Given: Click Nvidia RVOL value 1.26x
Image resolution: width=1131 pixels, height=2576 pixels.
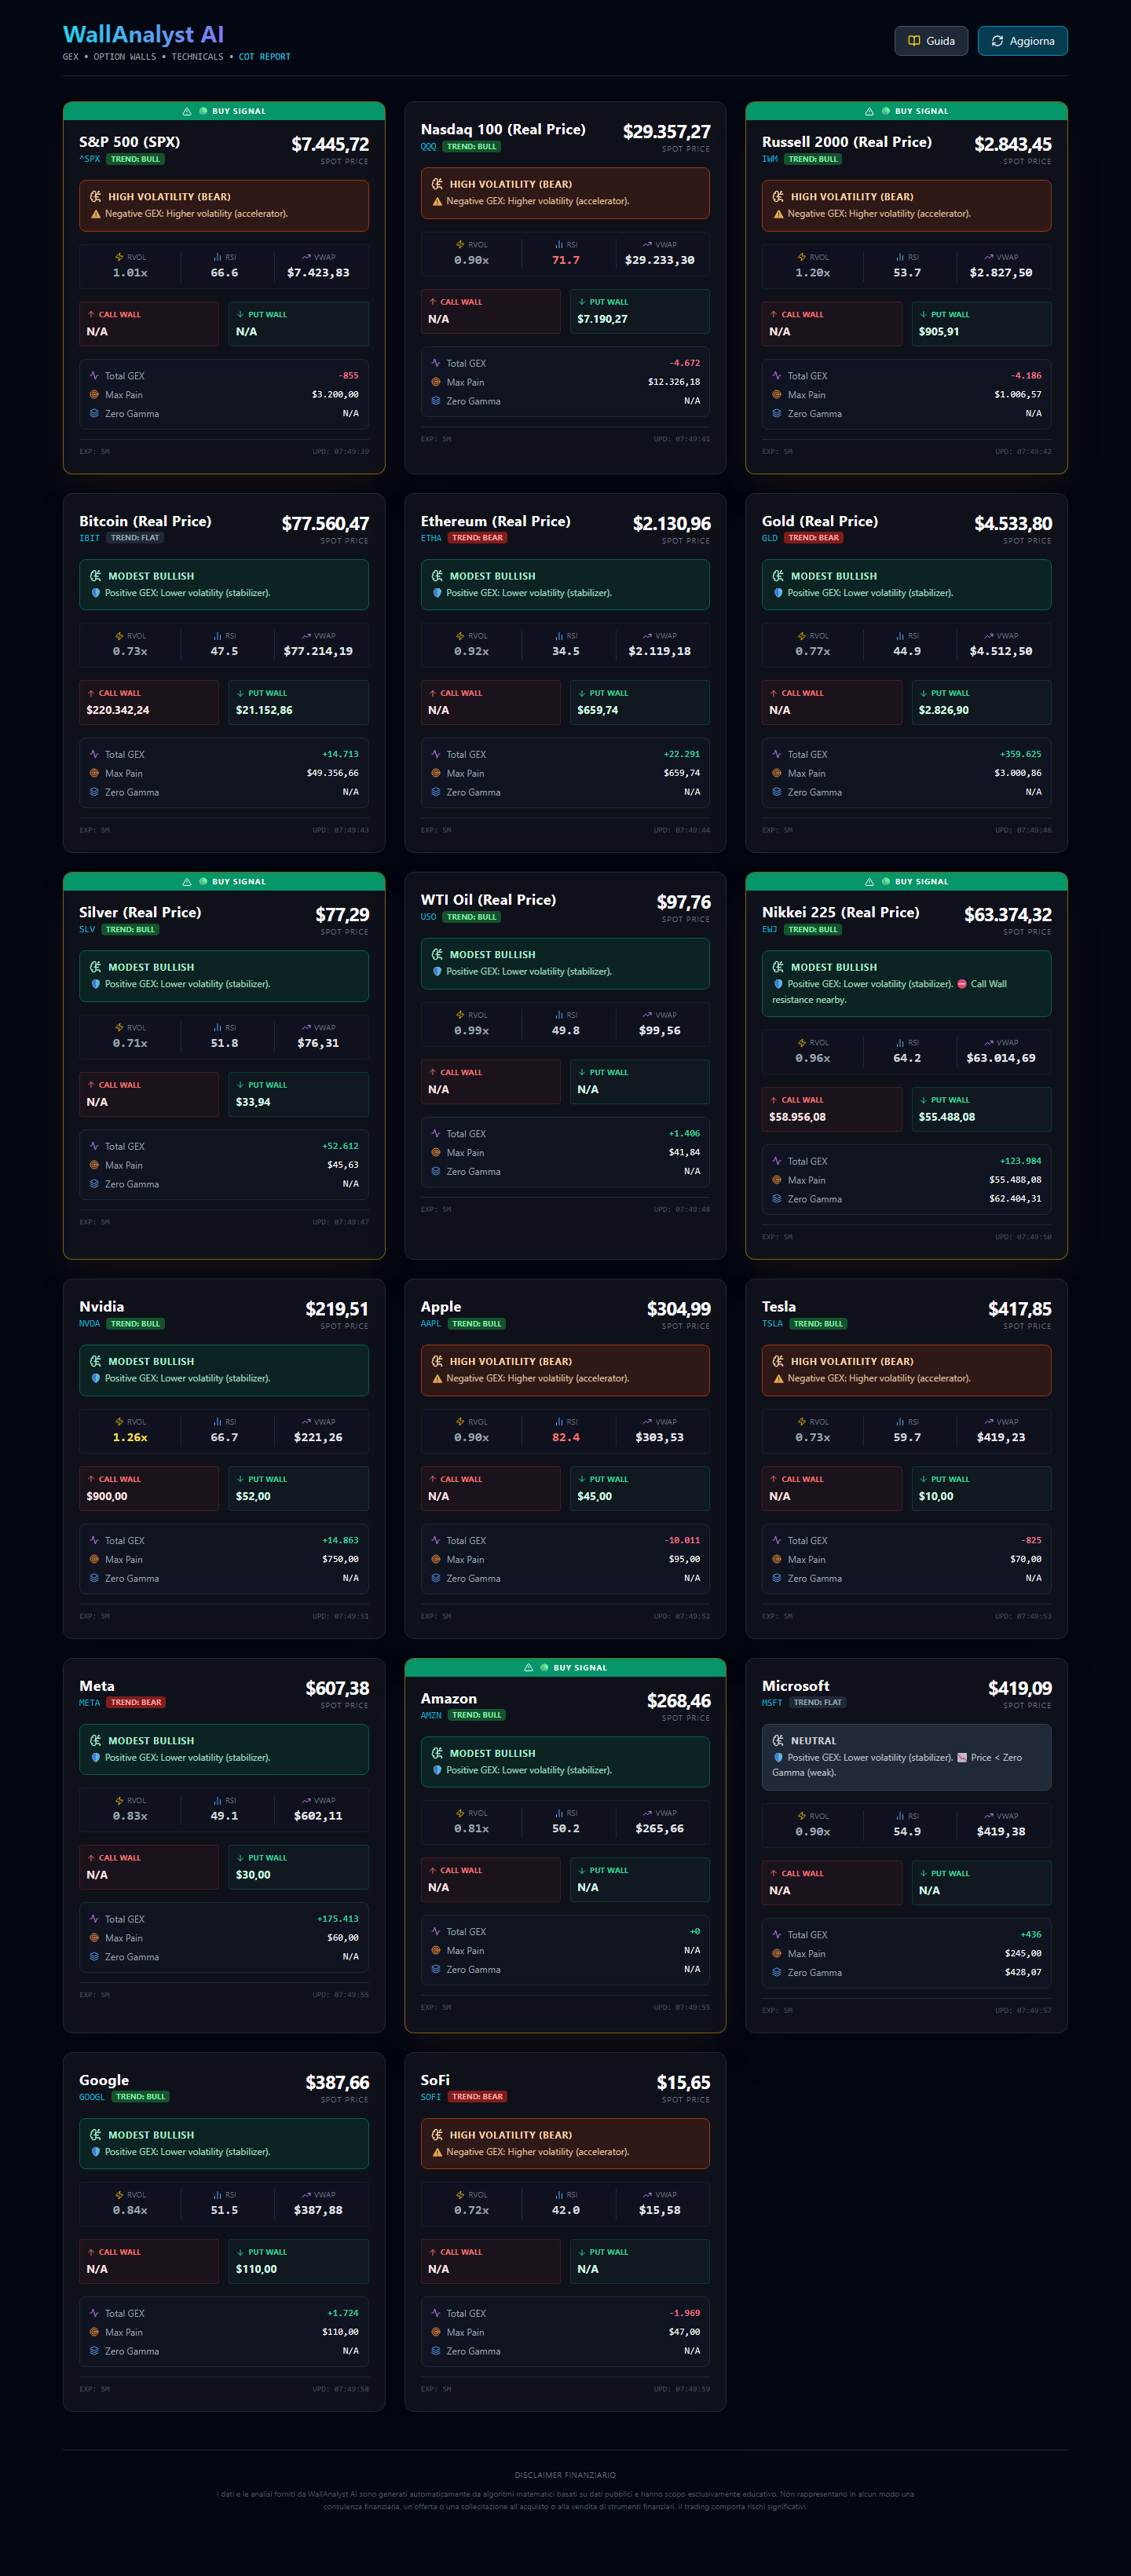Looking at the screenshot, I should [x=130, y=1437].
